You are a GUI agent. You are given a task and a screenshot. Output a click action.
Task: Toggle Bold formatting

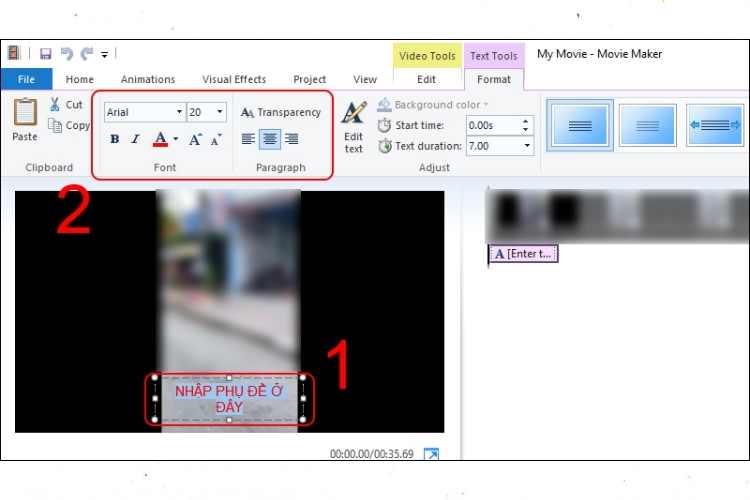[115, 139]
